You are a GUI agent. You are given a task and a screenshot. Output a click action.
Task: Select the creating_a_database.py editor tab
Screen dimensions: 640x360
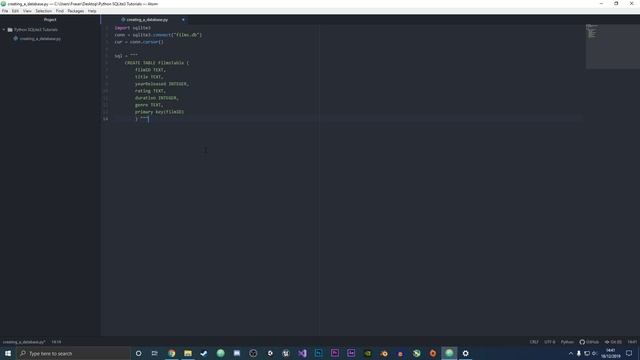[x=145, y=20]
